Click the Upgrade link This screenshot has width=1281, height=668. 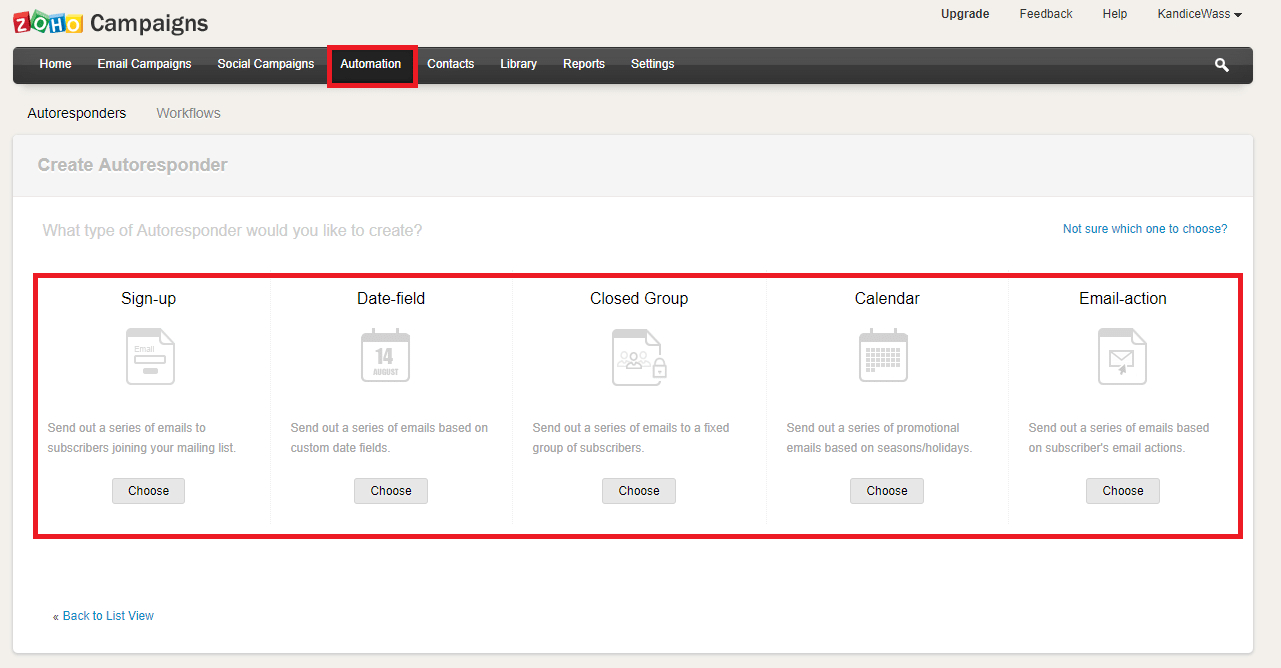[965, 14]
